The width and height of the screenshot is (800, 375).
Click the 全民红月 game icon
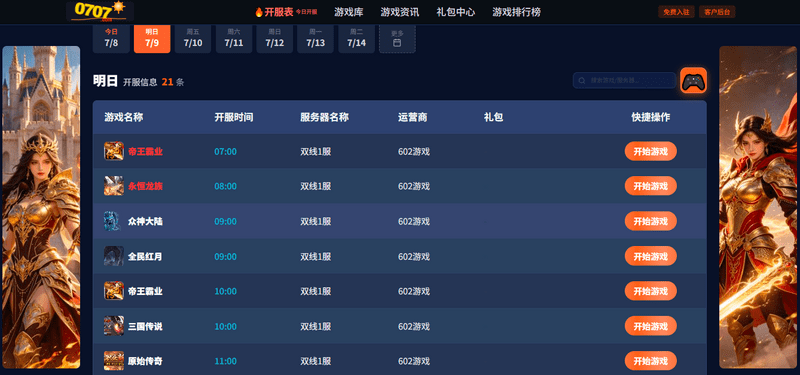(114, 256)
